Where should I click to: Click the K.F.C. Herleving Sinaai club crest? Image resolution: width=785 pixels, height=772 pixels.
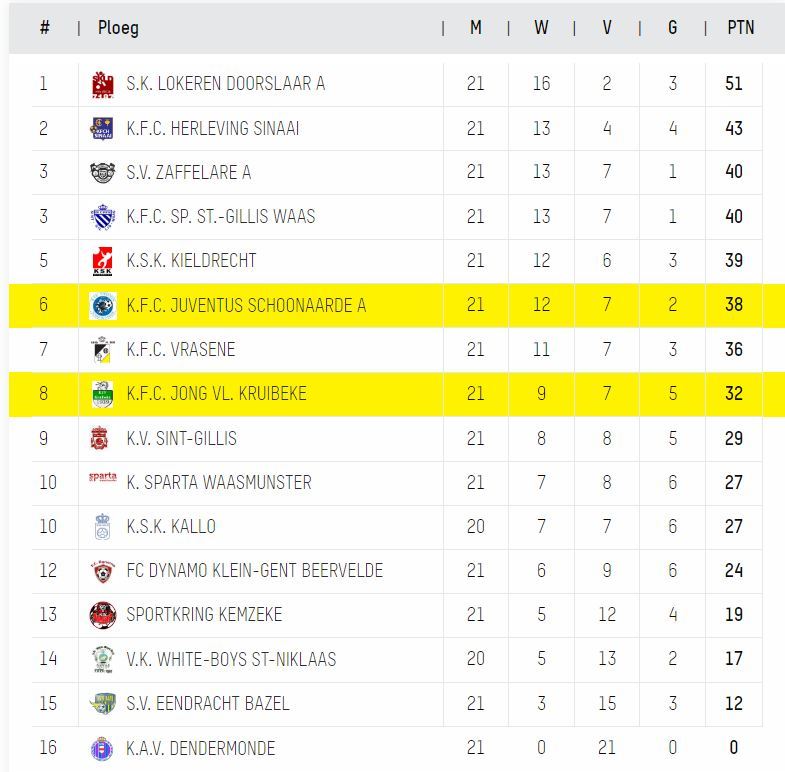[x=102, y=129]
